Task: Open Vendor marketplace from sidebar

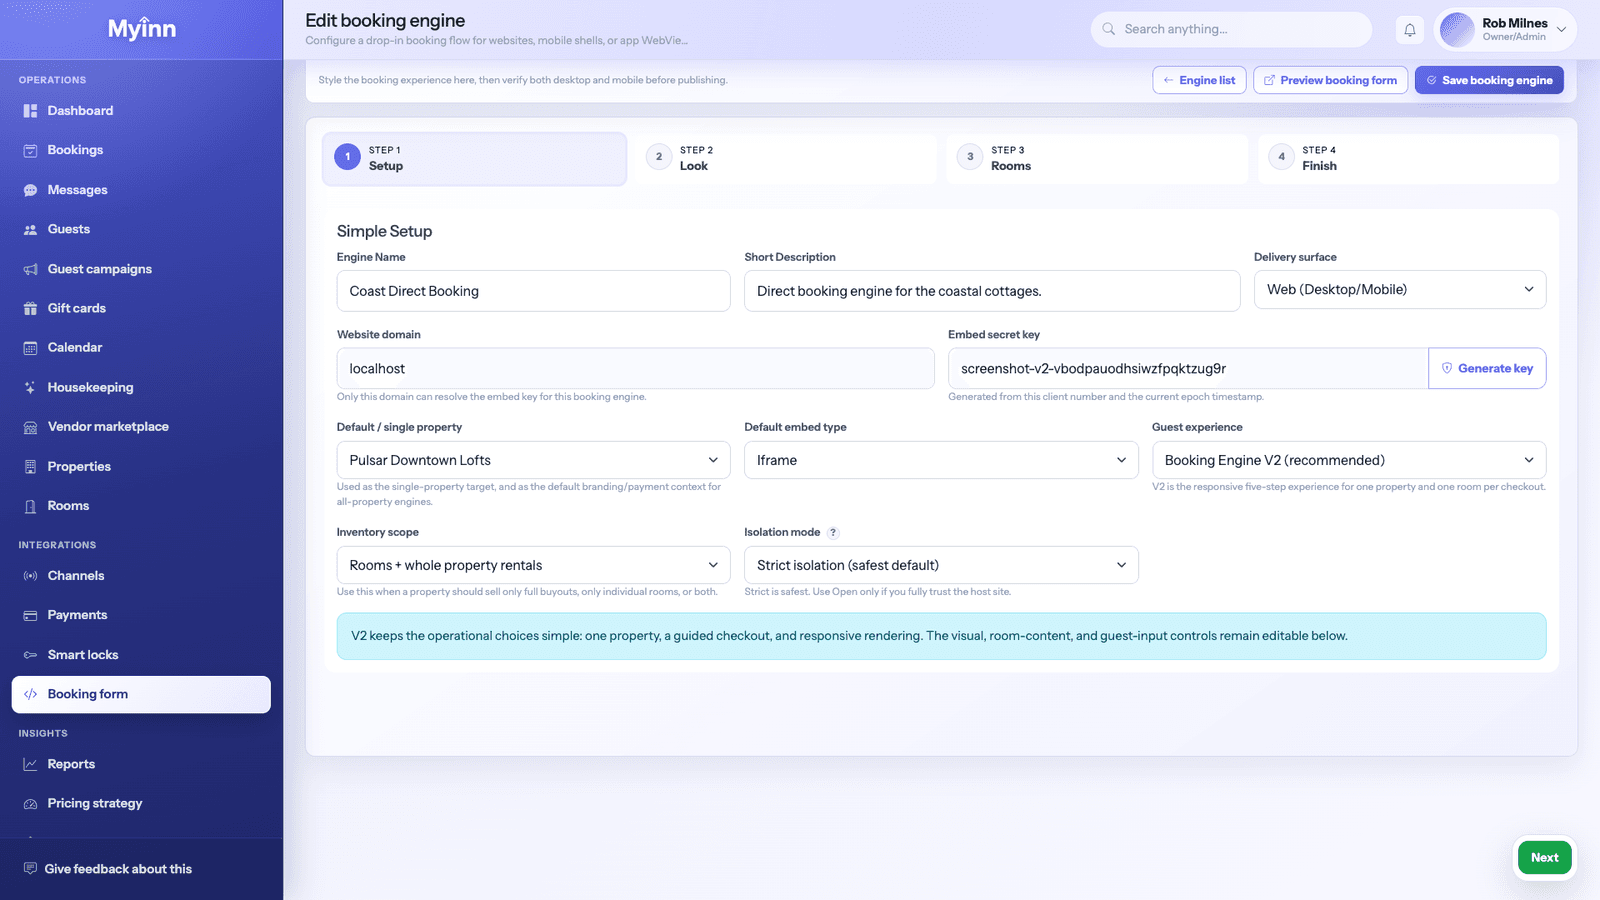Action: (x=141, y=427)
